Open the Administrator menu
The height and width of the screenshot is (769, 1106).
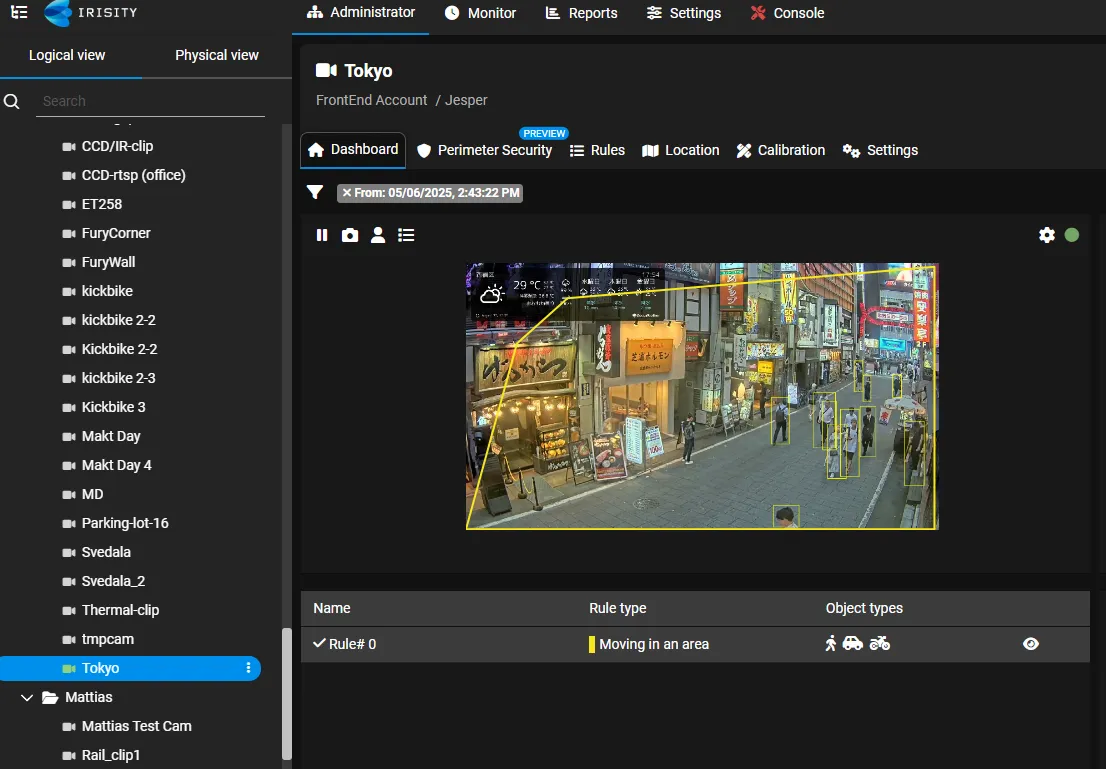point(360,13)
